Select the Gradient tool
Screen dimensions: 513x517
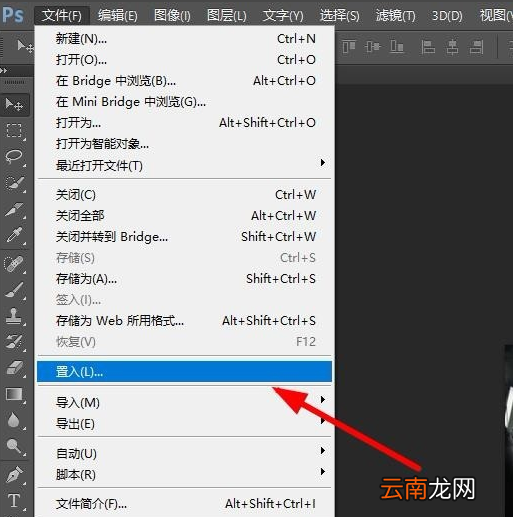pyautogui.click(x=14, y=394)
